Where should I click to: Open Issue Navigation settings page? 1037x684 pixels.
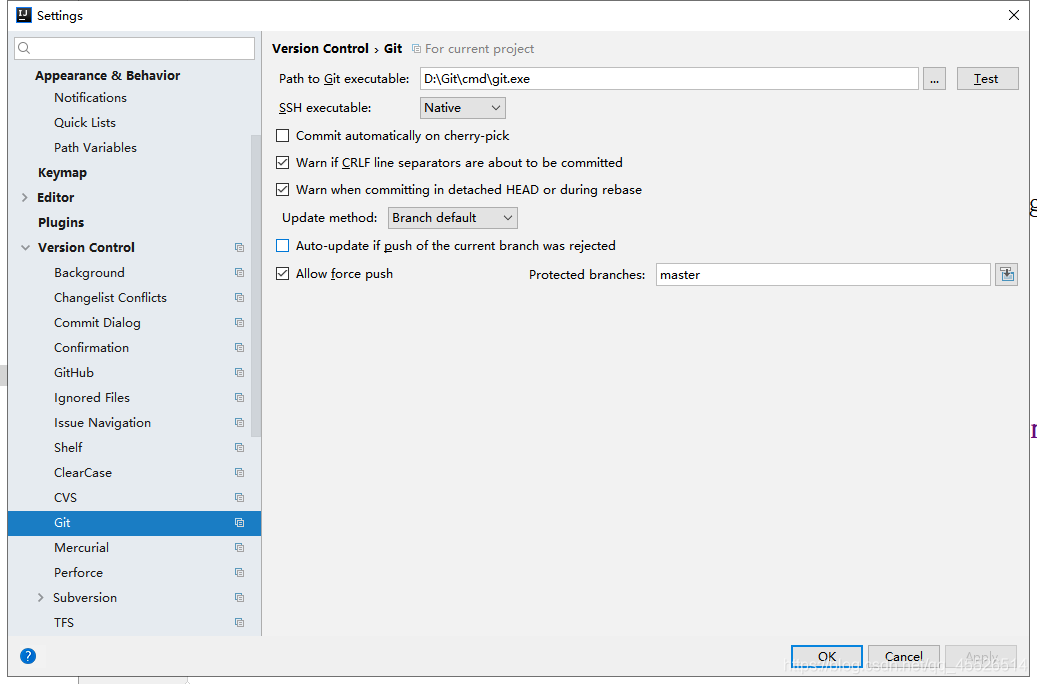[103, 423]
